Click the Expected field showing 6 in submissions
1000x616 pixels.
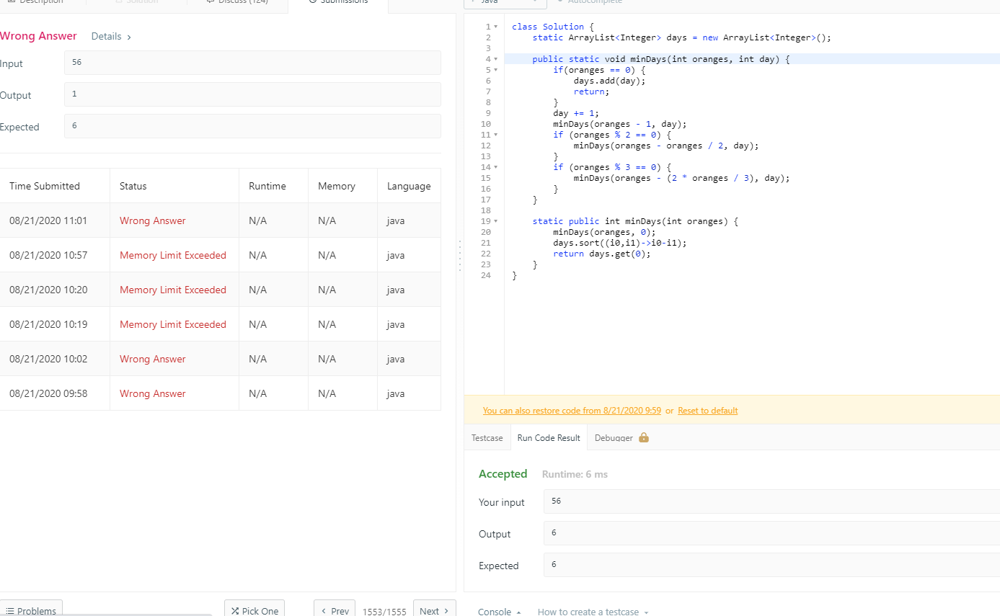click(x=253, y=126)
